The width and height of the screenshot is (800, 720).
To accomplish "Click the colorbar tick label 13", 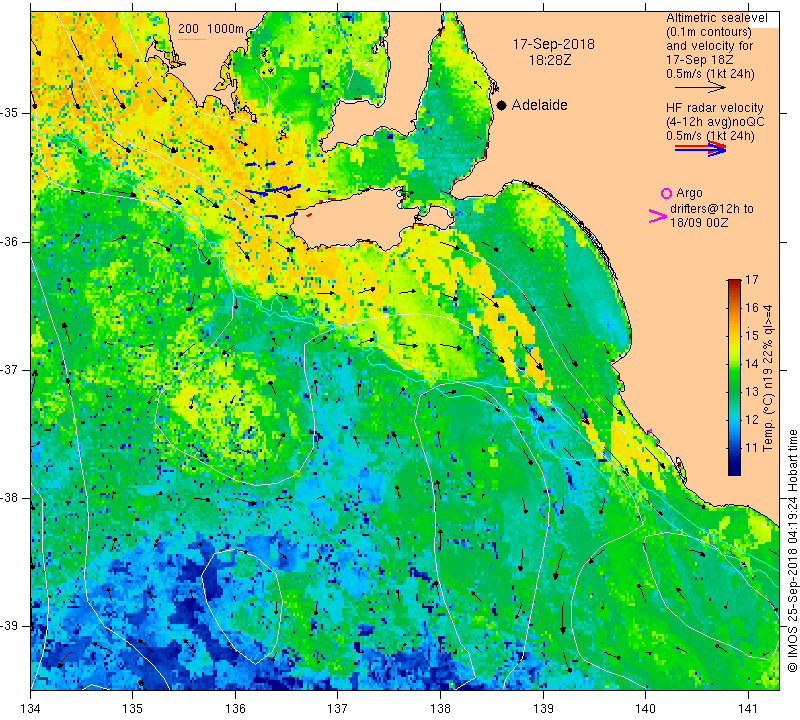I will [752, 392].
